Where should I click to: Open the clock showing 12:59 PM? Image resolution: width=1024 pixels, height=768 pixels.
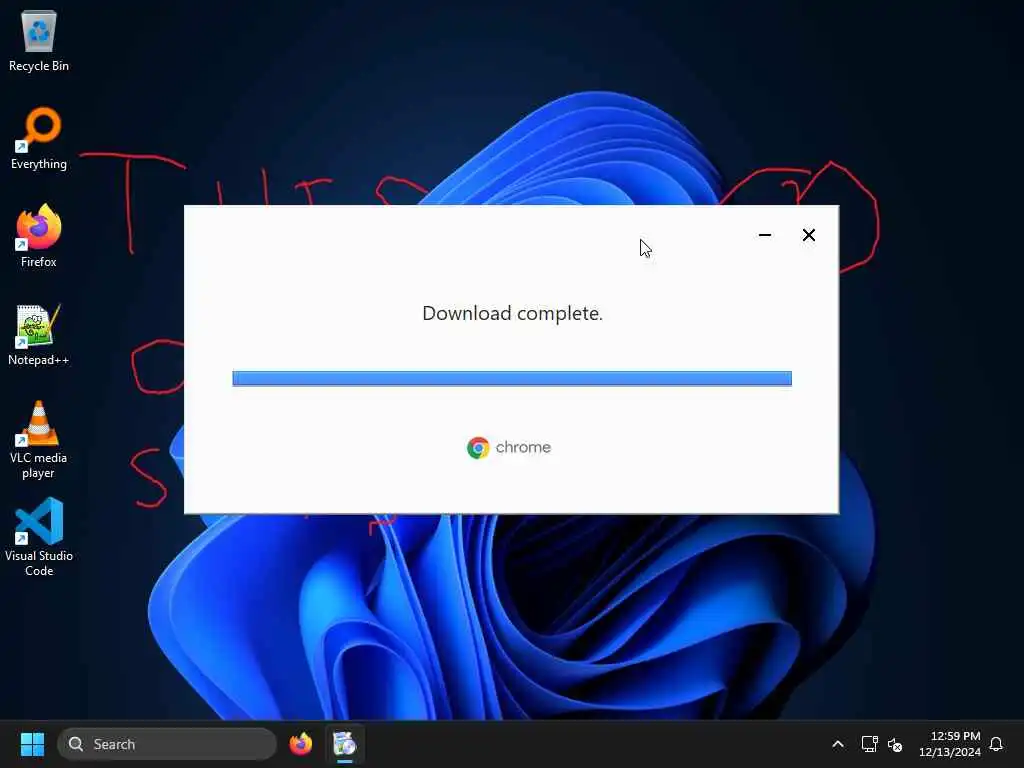tap(950, 744)
